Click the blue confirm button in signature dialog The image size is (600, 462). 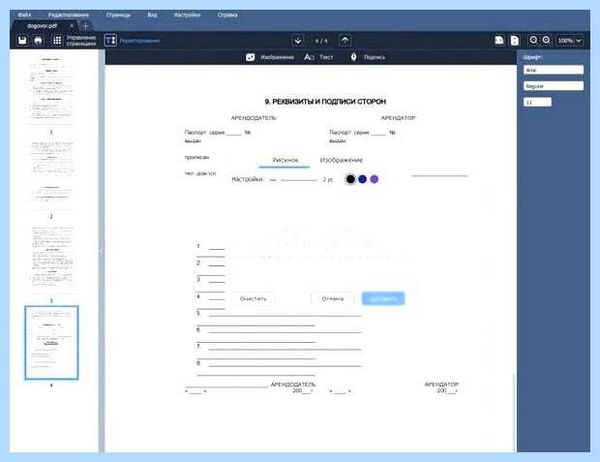(x=383, y=299)
